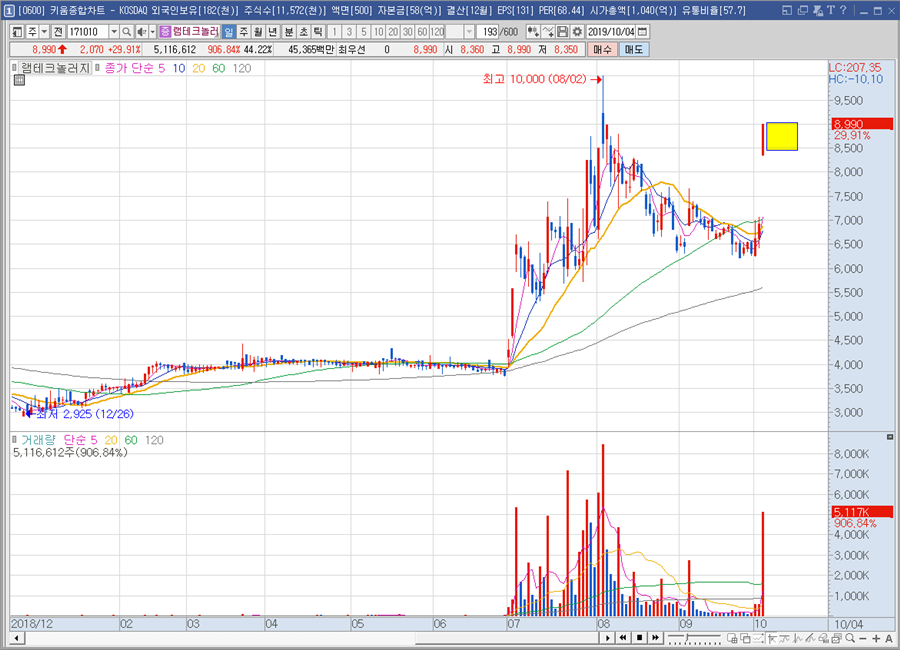
Task: Click the add-window grid icon at bottom
Action: pos(732,638)
